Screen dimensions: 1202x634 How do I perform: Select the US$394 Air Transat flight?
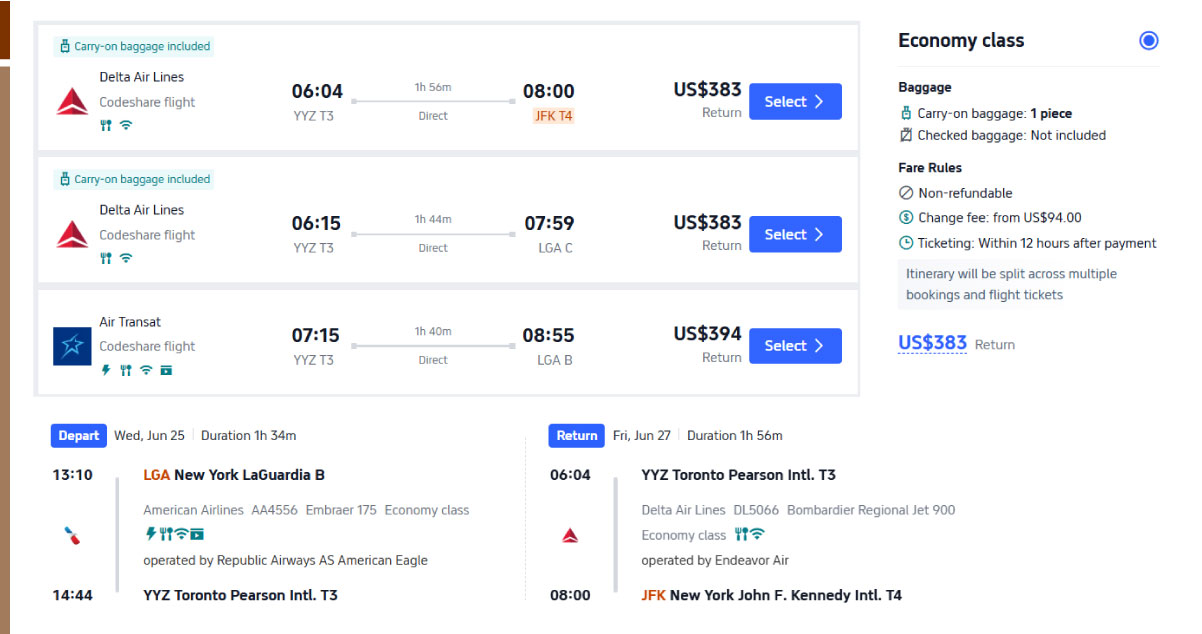[795, 345]
